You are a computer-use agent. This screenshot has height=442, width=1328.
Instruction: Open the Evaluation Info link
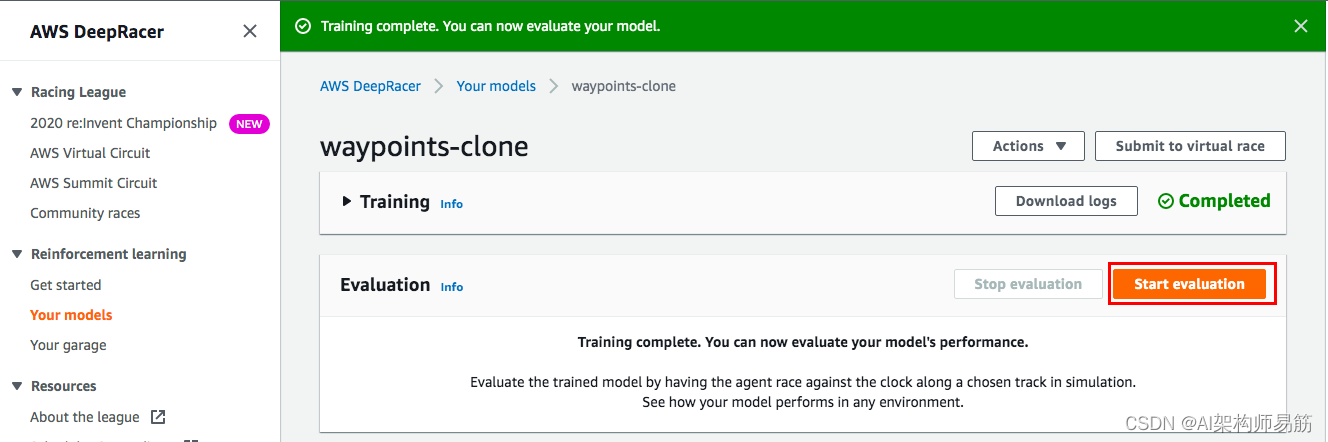451,287
